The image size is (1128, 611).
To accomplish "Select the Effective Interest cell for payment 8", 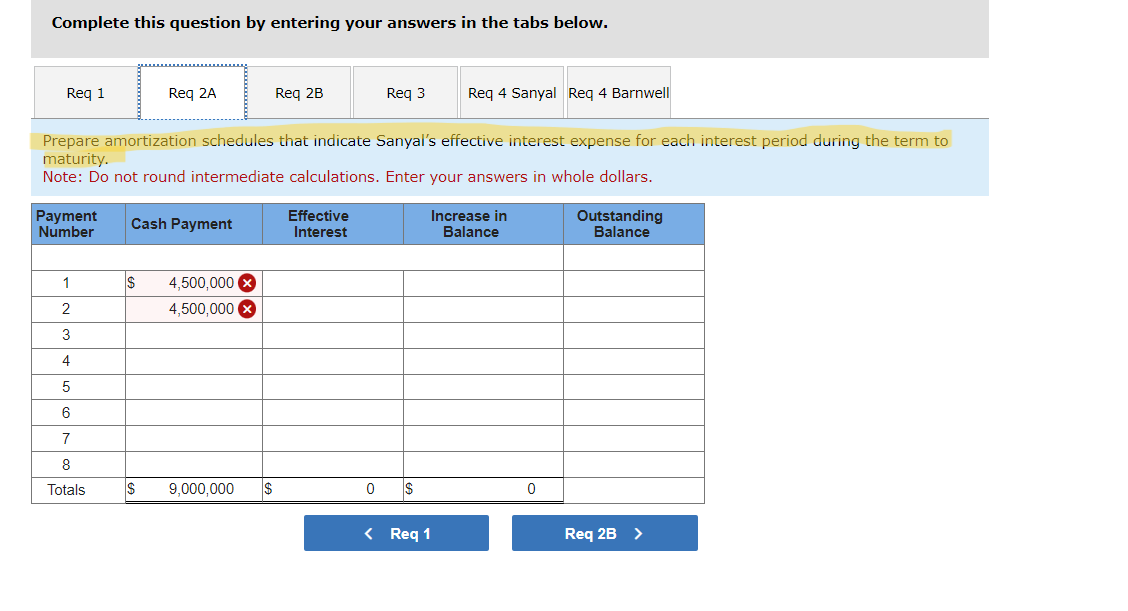I will [x=332, y=464].
